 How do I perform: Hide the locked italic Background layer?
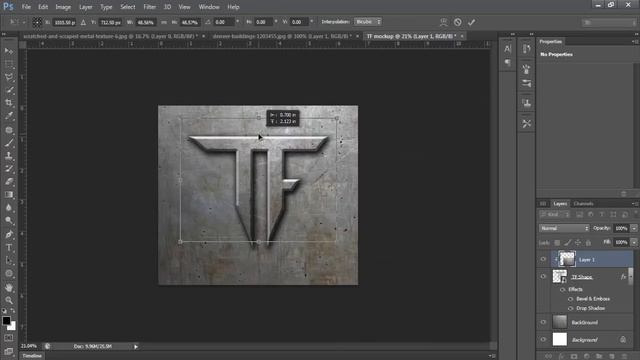(x=543, y=339)
